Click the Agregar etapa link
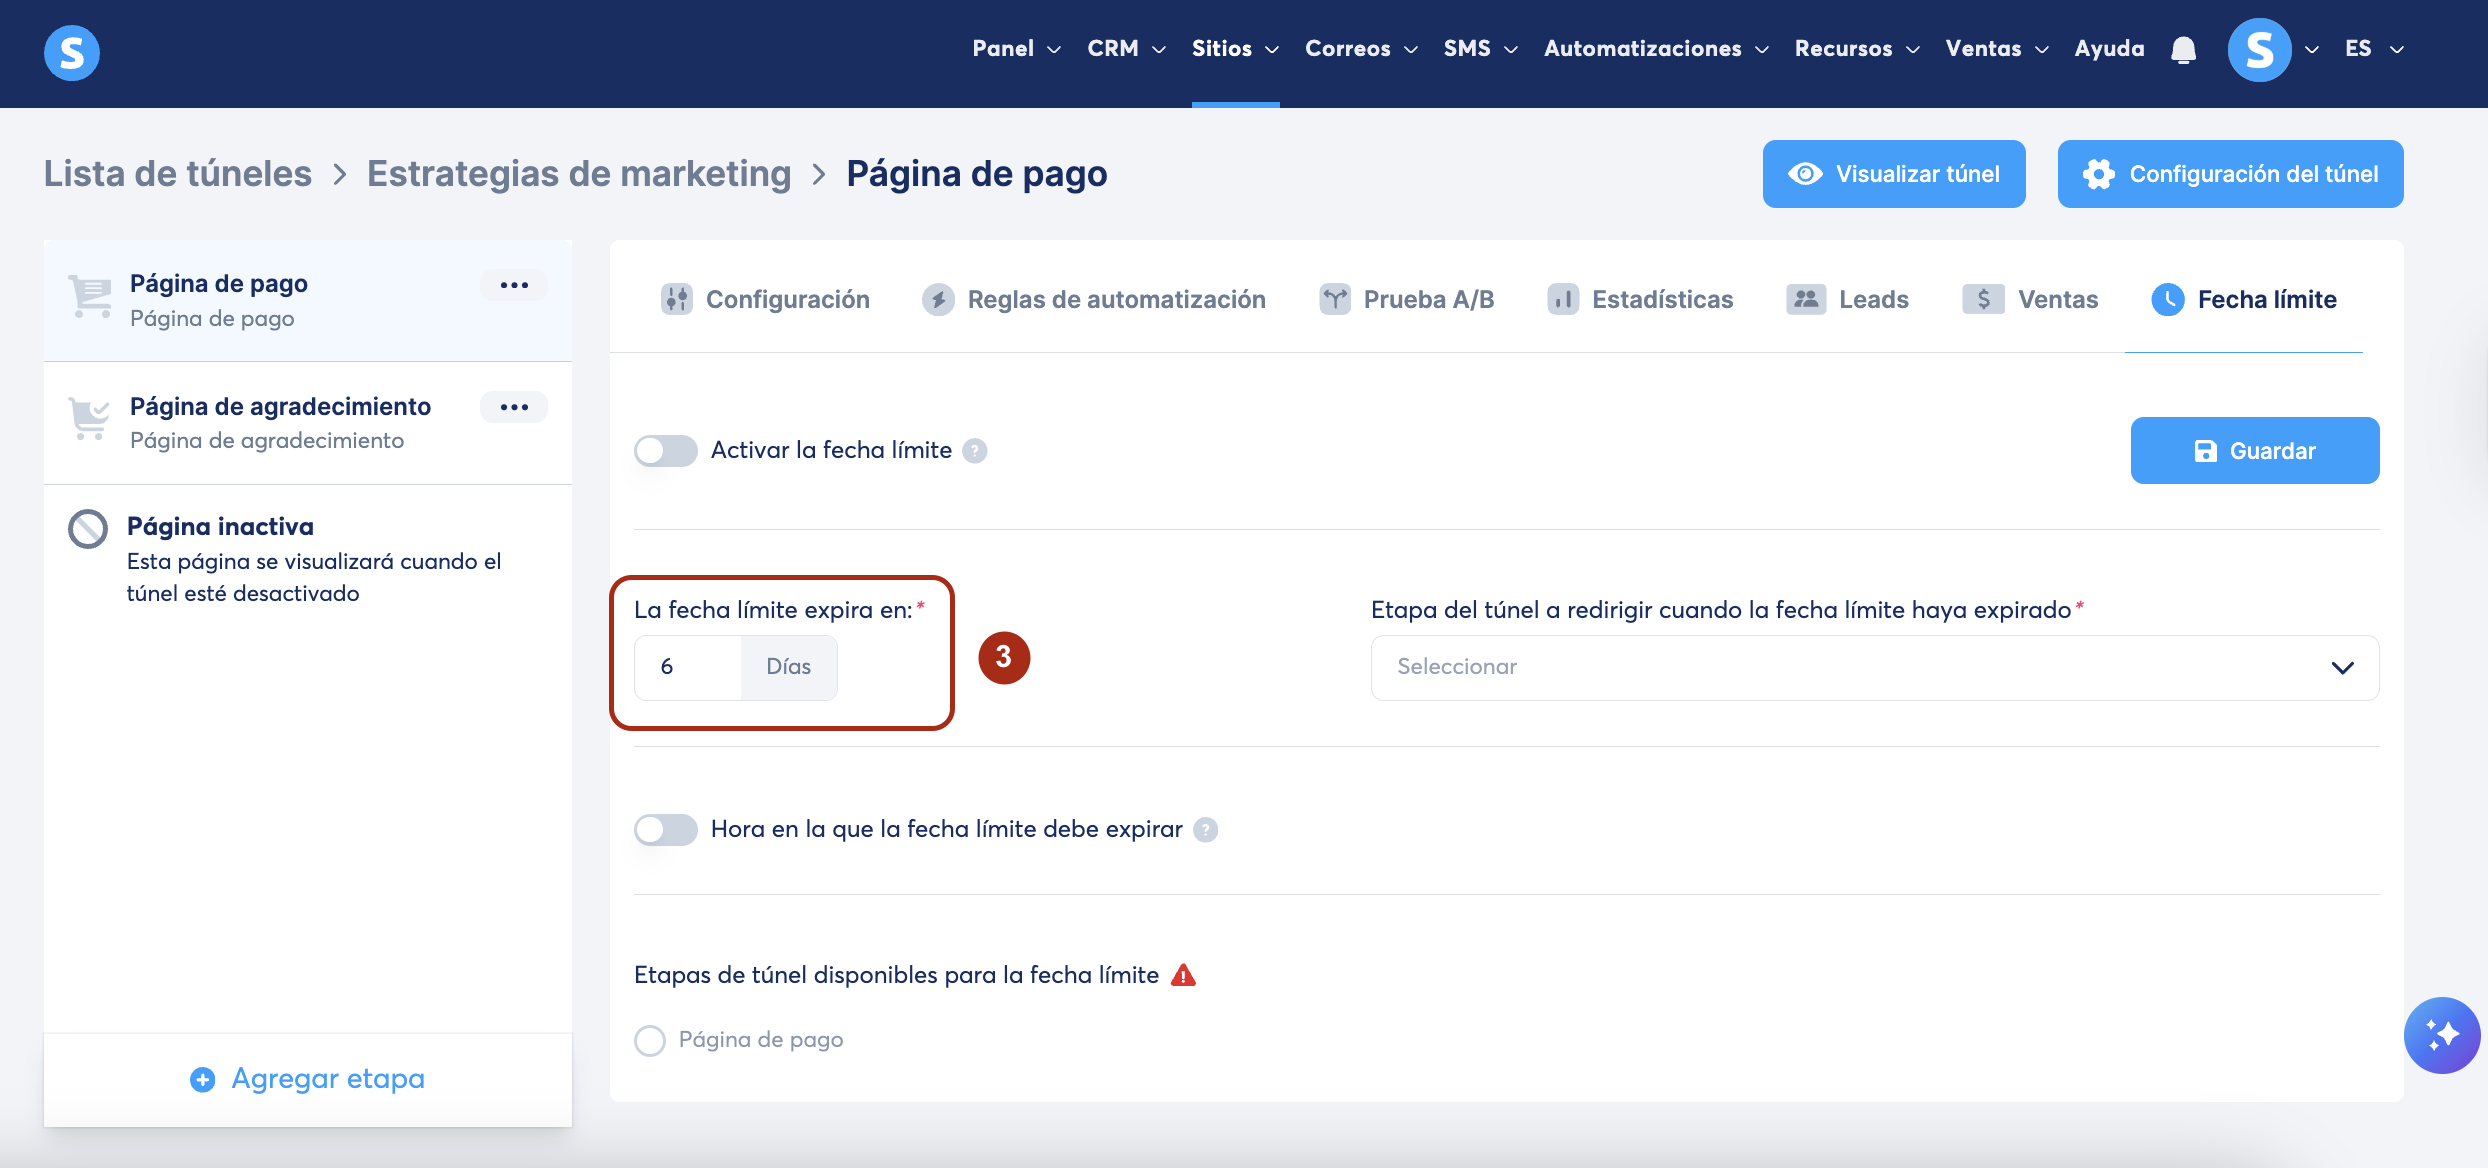Viewport: 2488px width, 1168px height. click(308, 1079)
